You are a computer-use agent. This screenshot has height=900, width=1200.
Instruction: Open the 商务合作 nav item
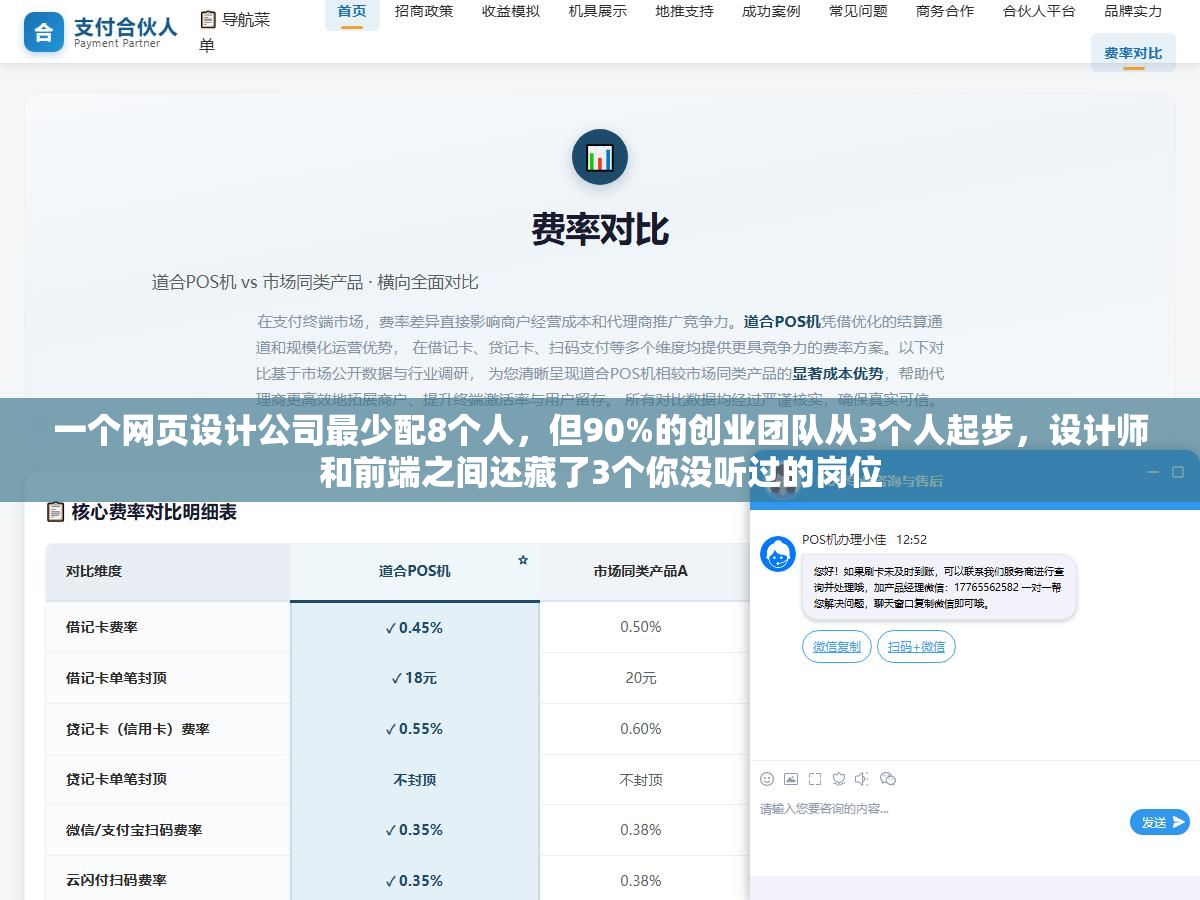pos(945,12)
